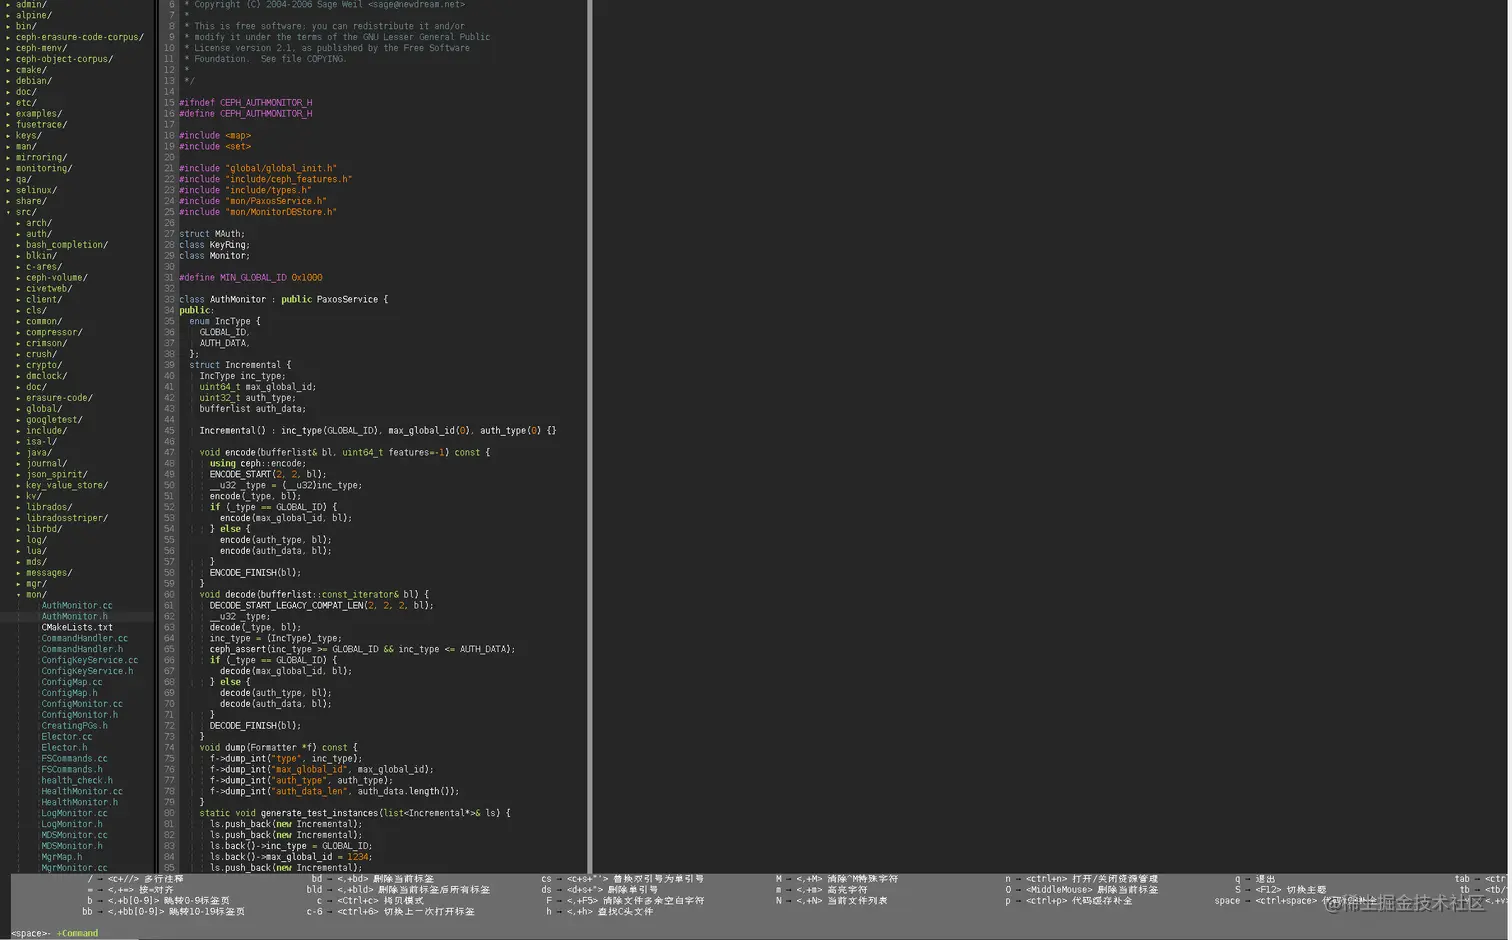Open HealthMonitor.cc file
The width and height of the screenshot is (1512, 940).
click(x=82, y=792)
